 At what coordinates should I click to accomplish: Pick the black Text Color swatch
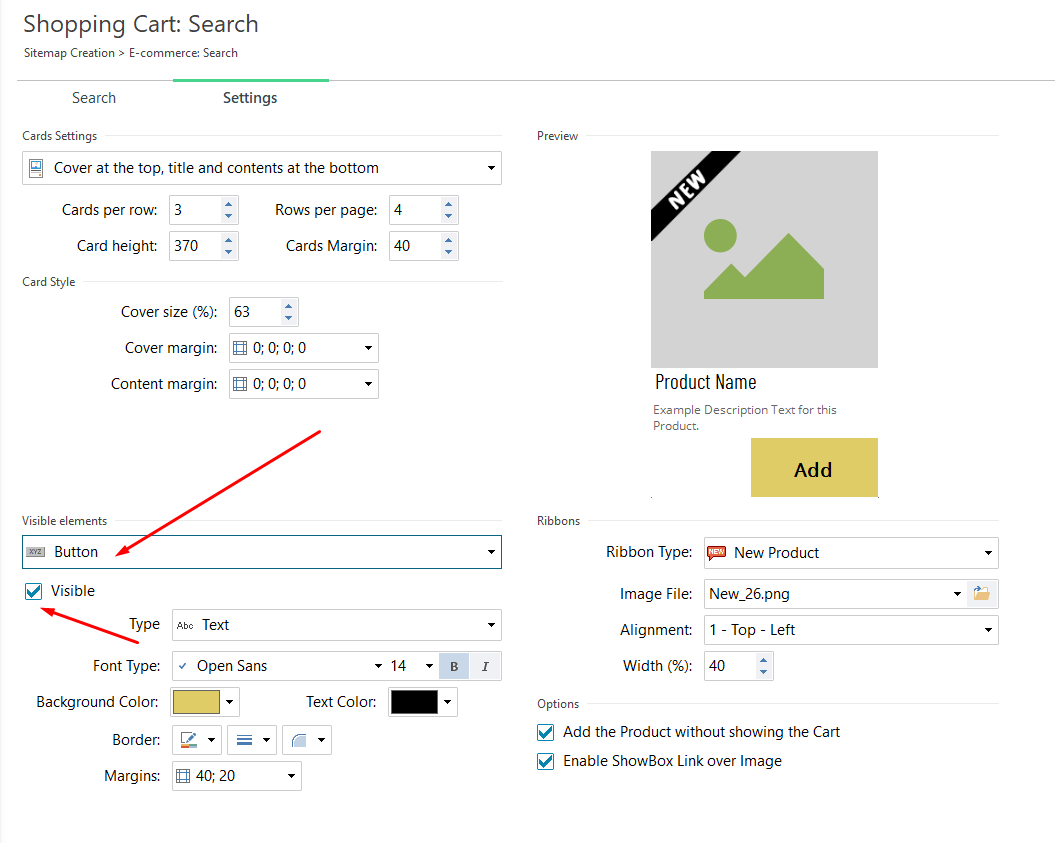point(414,702)
